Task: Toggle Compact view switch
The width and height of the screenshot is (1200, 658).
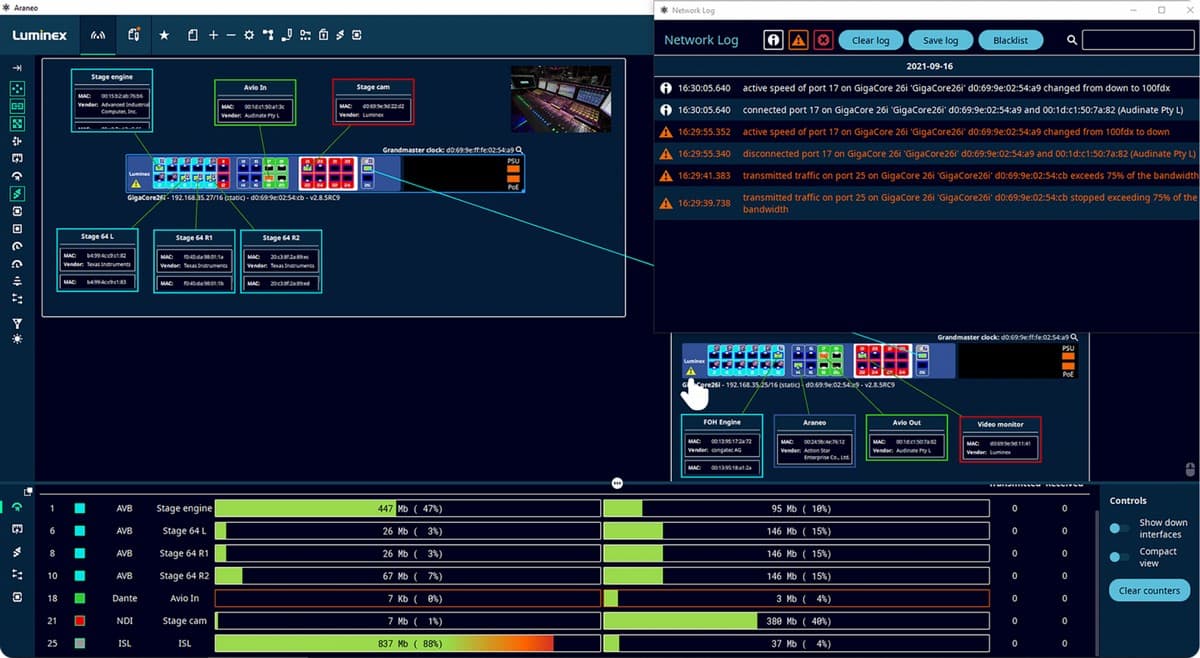Action: (x=1119, y=557)
